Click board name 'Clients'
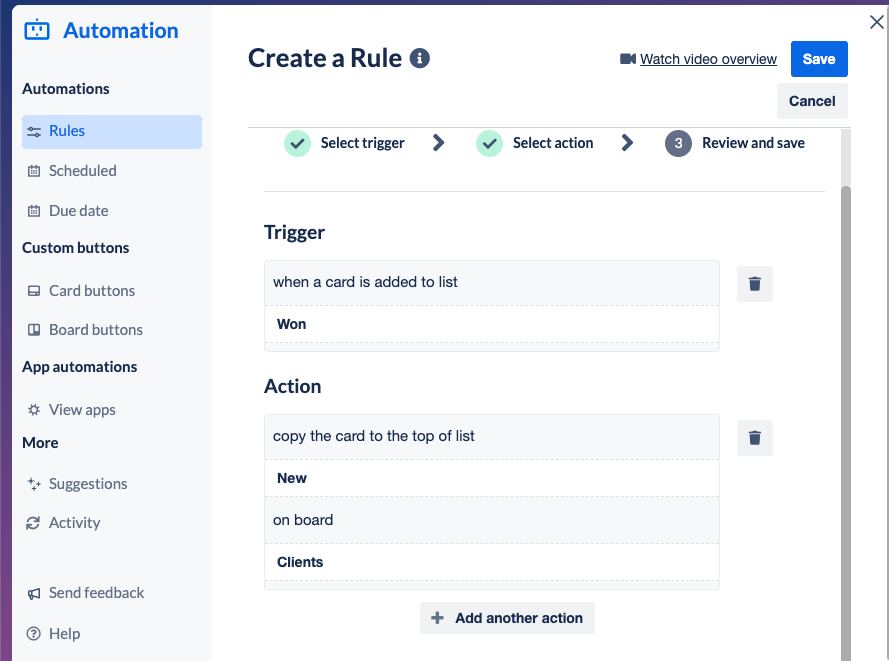 coord(300,562)
